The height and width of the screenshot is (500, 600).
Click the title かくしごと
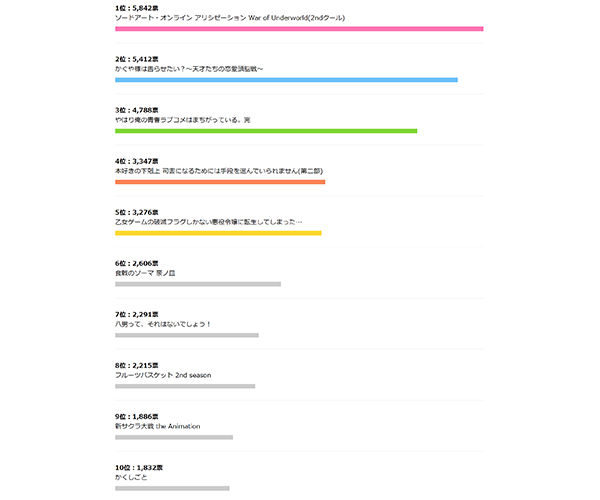pyautogui.click(x=133, y=477)
